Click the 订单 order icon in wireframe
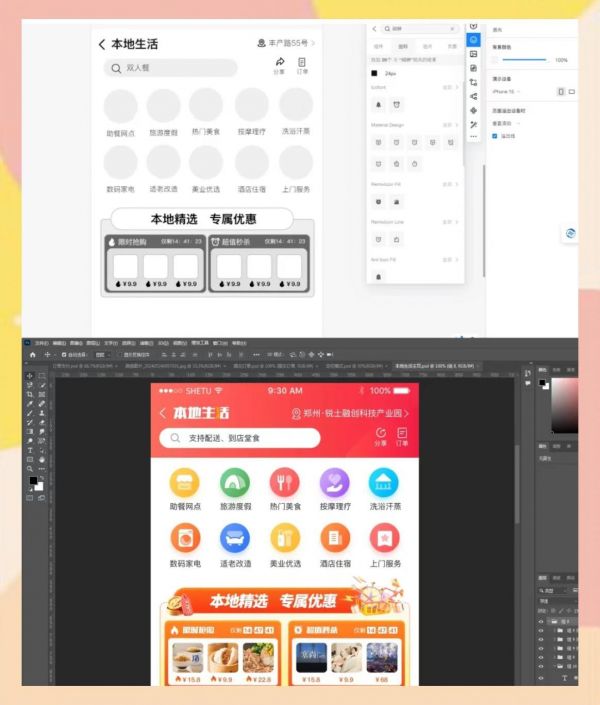The height and width of the screenshot is (705, 600). pos(303,62)
